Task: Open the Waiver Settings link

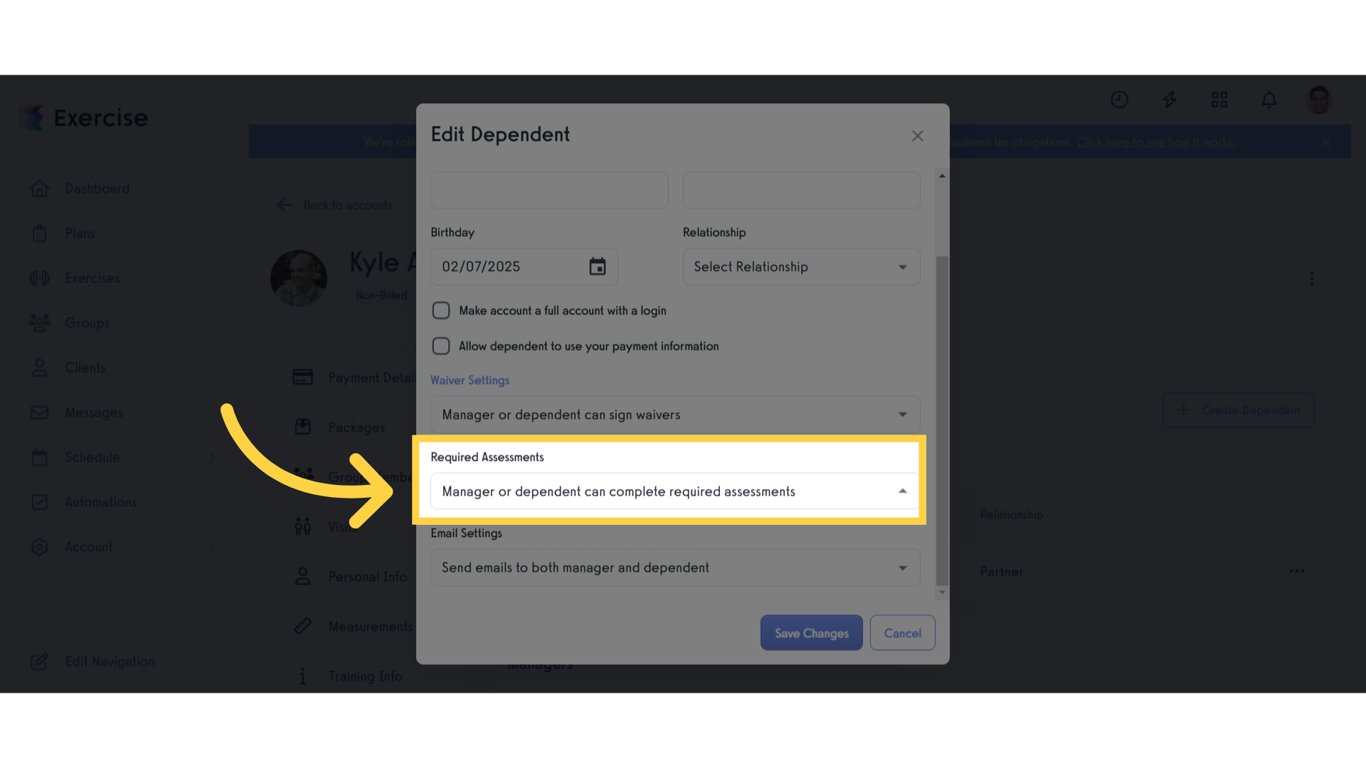Action: [470, 380]
